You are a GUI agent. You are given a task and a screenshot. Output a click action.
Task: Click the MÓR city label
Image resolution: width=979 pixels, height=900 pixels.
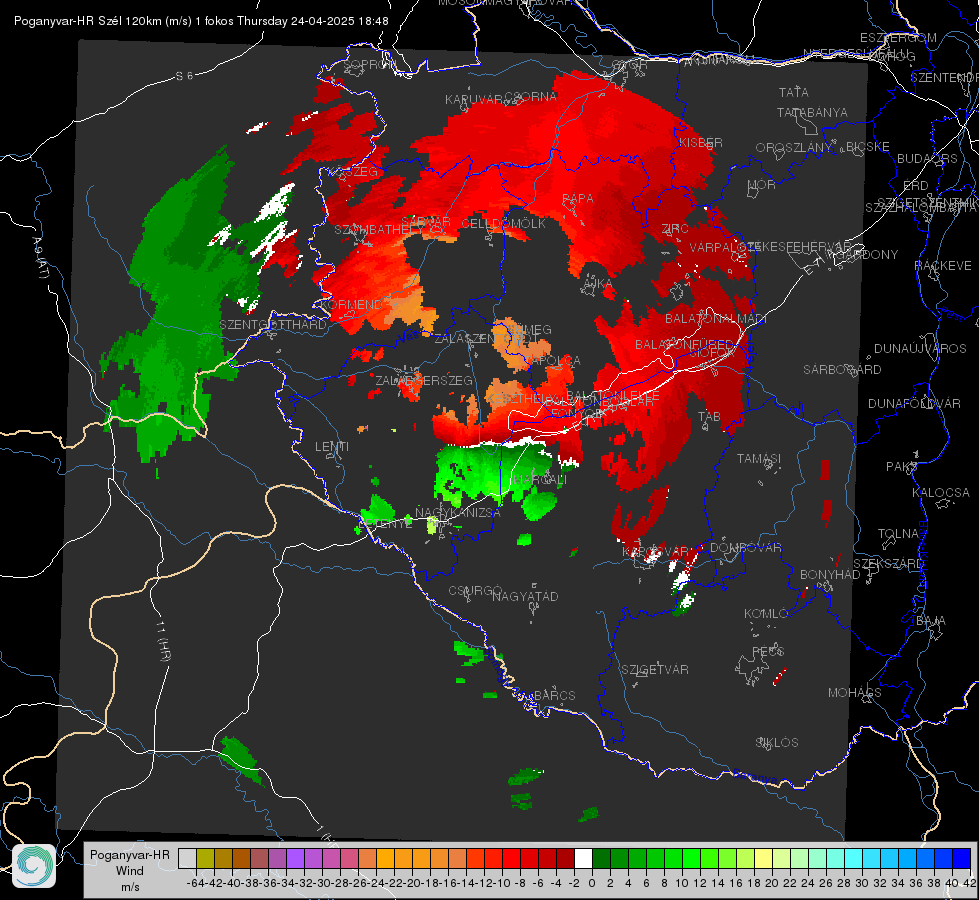pyautogui.click(x=762, y=185)
